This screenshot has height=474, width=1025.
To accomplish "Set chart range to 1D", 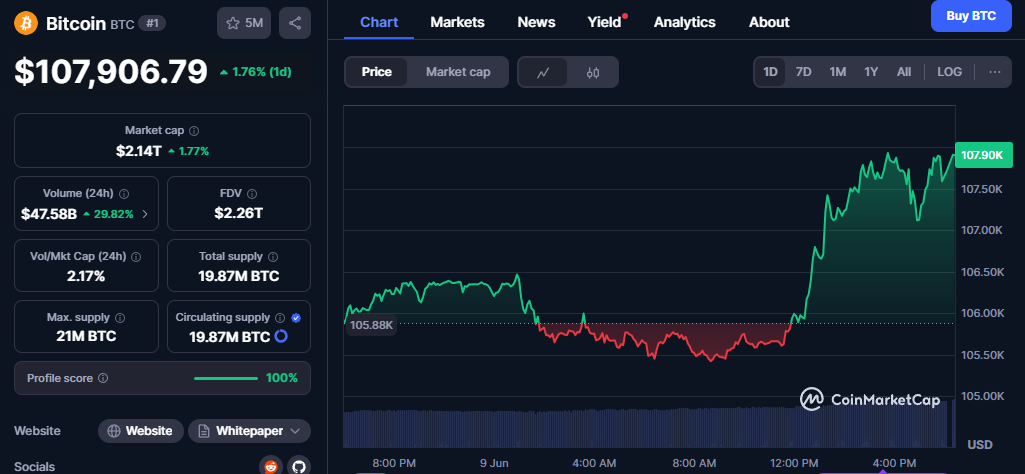I will pos(771,72).
